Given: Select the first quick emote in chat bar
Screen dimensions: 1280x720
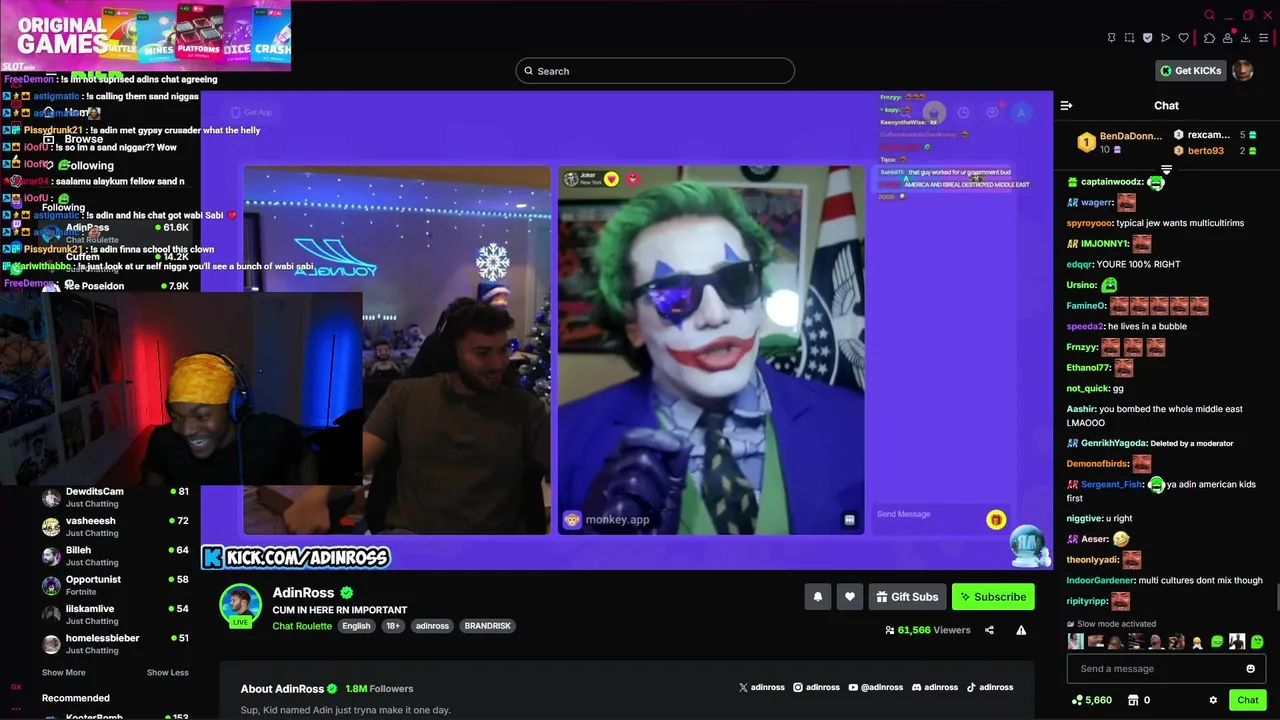Looking at the screenshot, I should pyautogui.click(x=1075, y=642).
